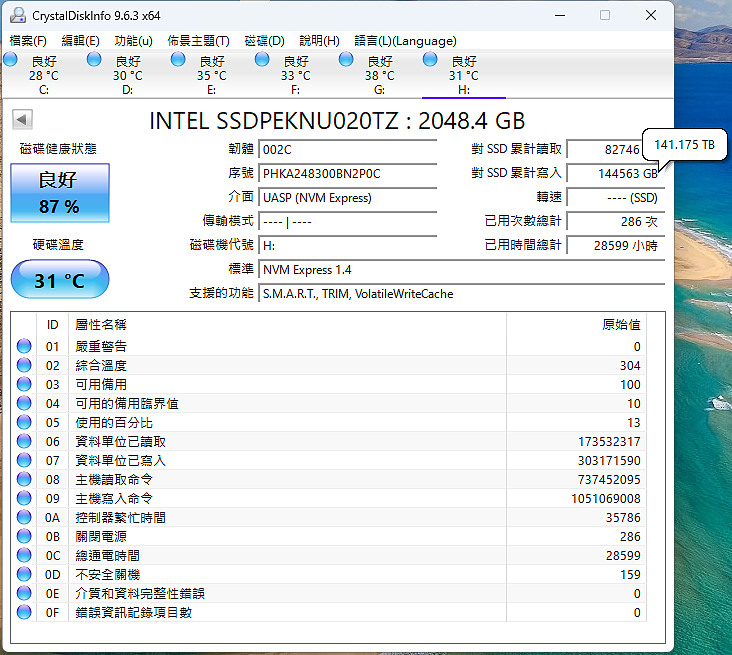The height and width of the screenshot is (655, 732).
Task: Click the rotation rate field ---- (SSD)
Action: [615, 197]
